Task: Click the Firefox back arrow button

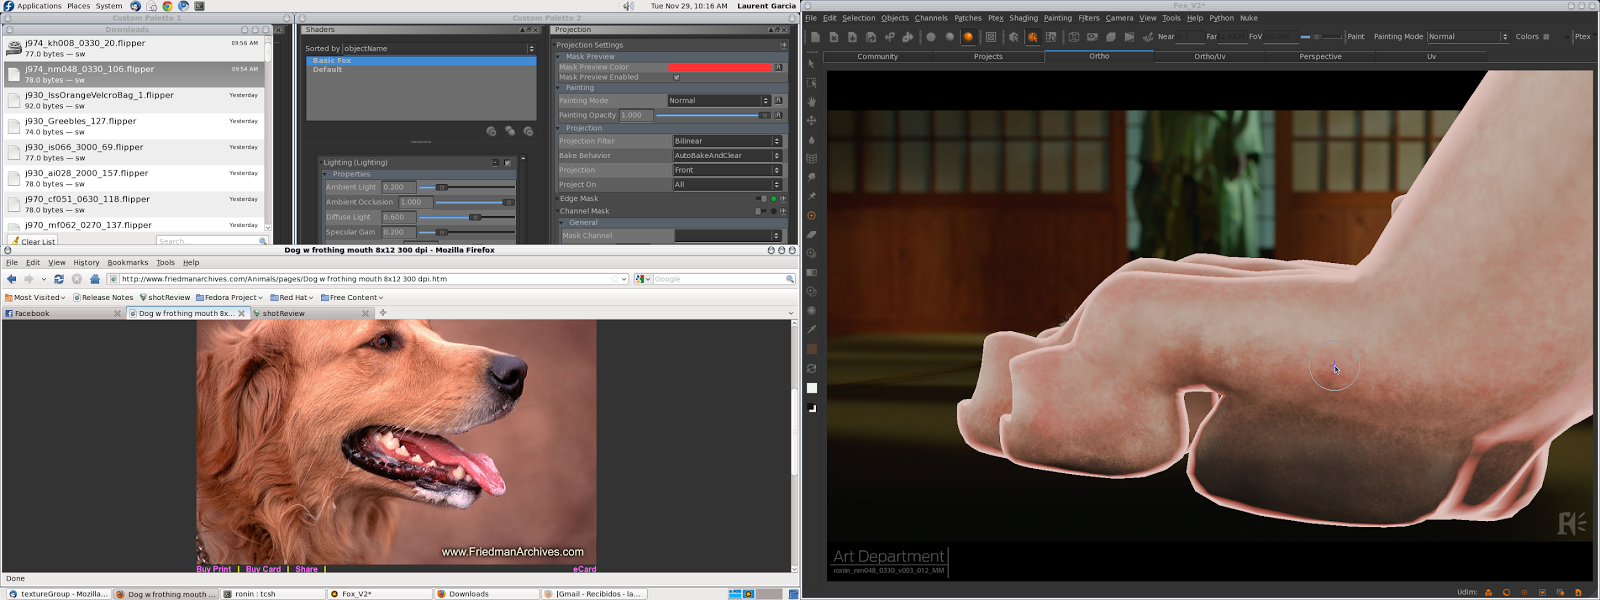Action: 11,279
